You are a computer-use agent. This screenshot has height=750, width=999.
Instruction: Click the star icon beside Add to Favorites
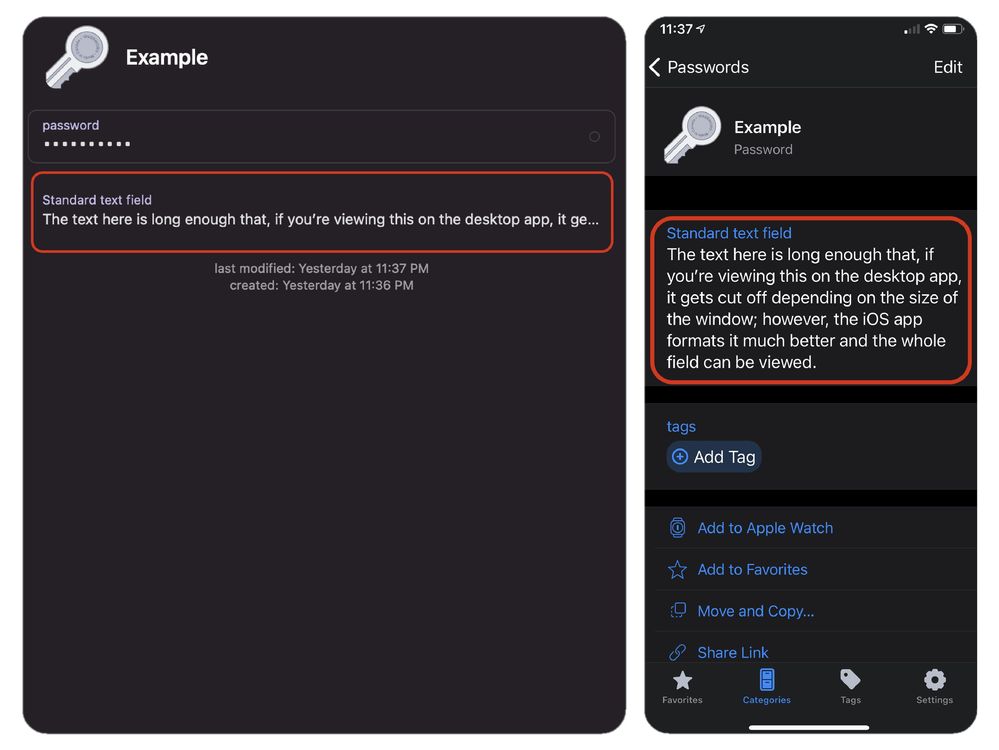(677, 570)
